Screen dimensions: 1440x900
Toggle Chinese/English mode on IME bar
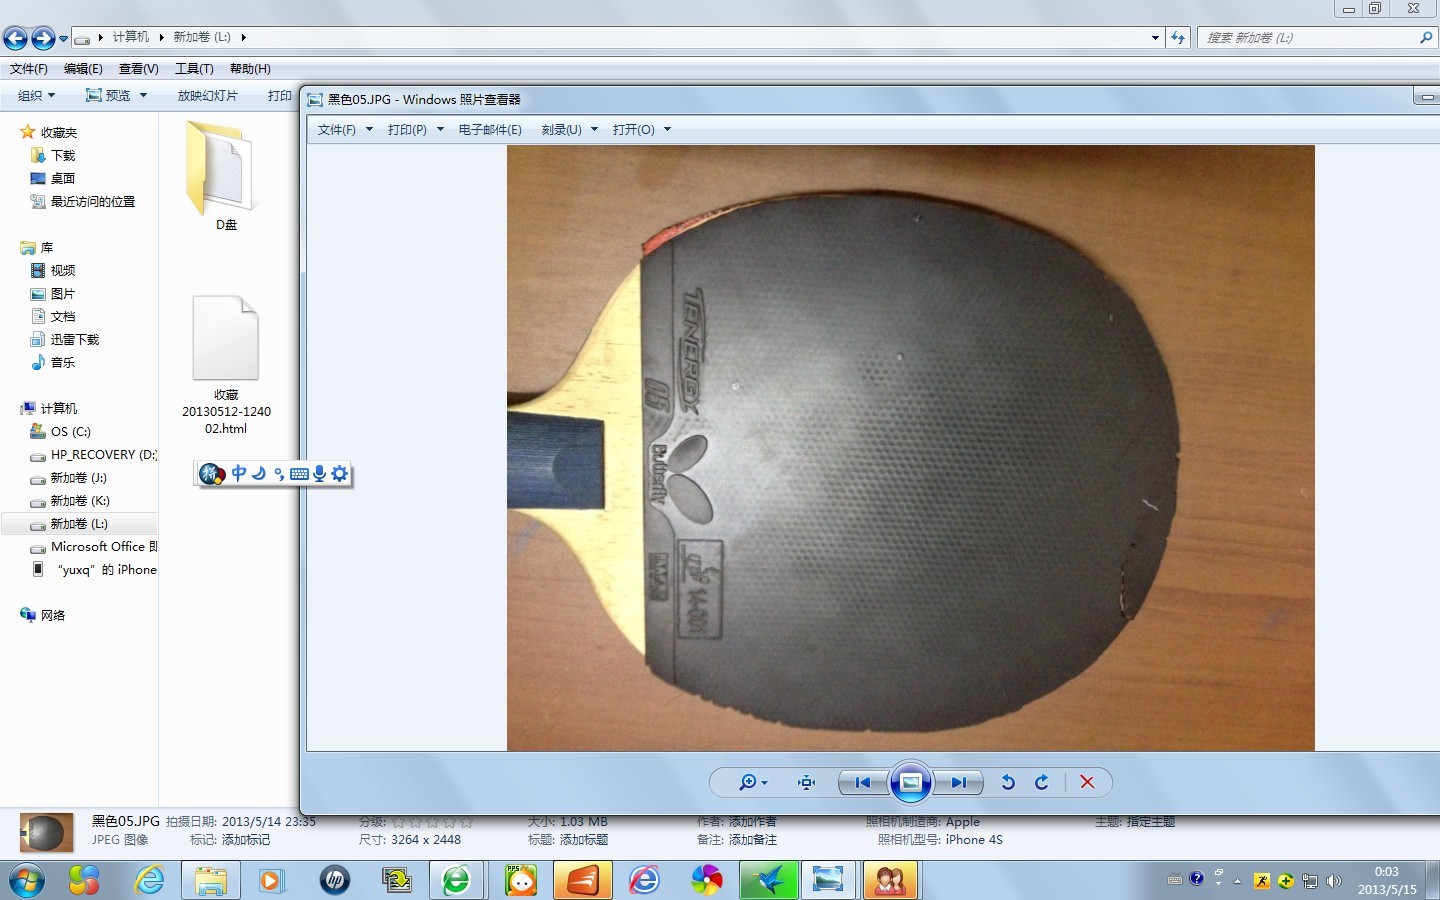pyautogui.click(x=239, y=473)
